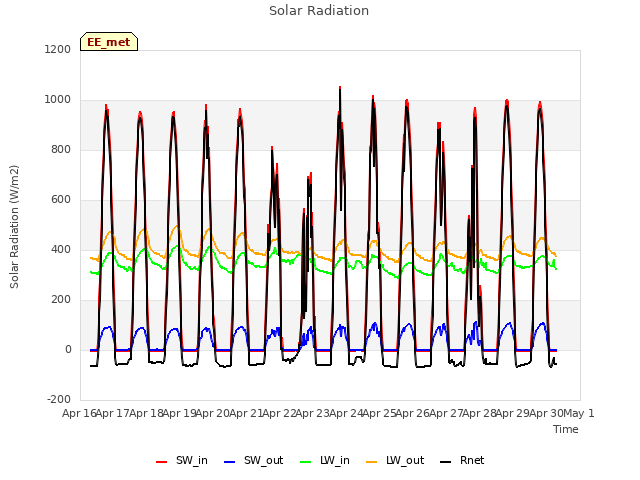Click the 600 y-axis tick label

[61, 200]
